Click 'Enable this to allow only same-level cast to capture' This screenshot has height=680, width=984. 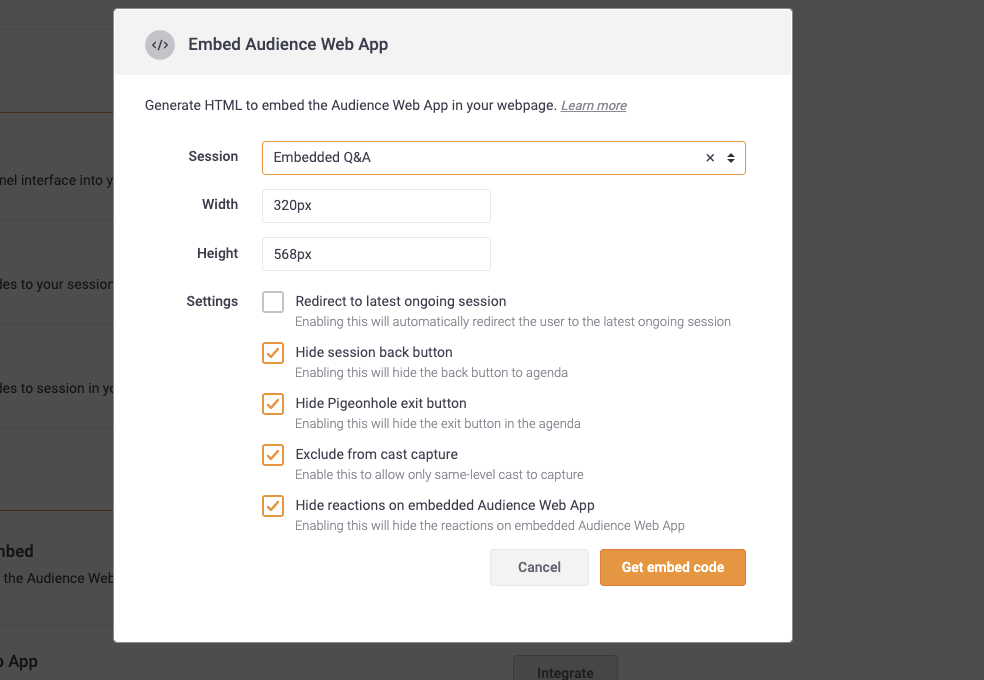[x=439, y=475]
